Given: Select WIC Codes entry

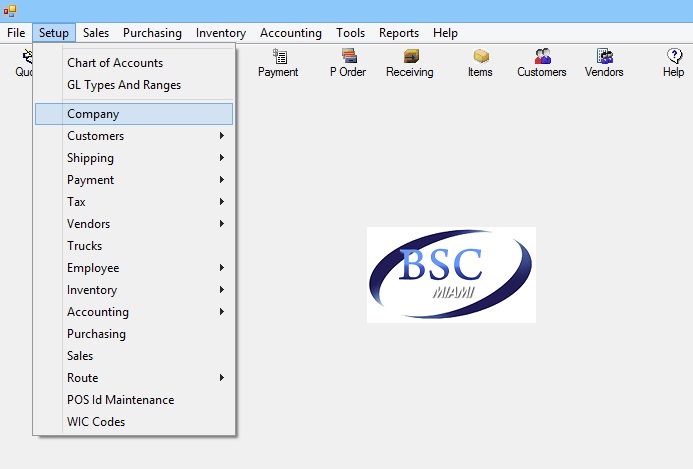Looking at the screenshot, I should (x=134, y=422).
